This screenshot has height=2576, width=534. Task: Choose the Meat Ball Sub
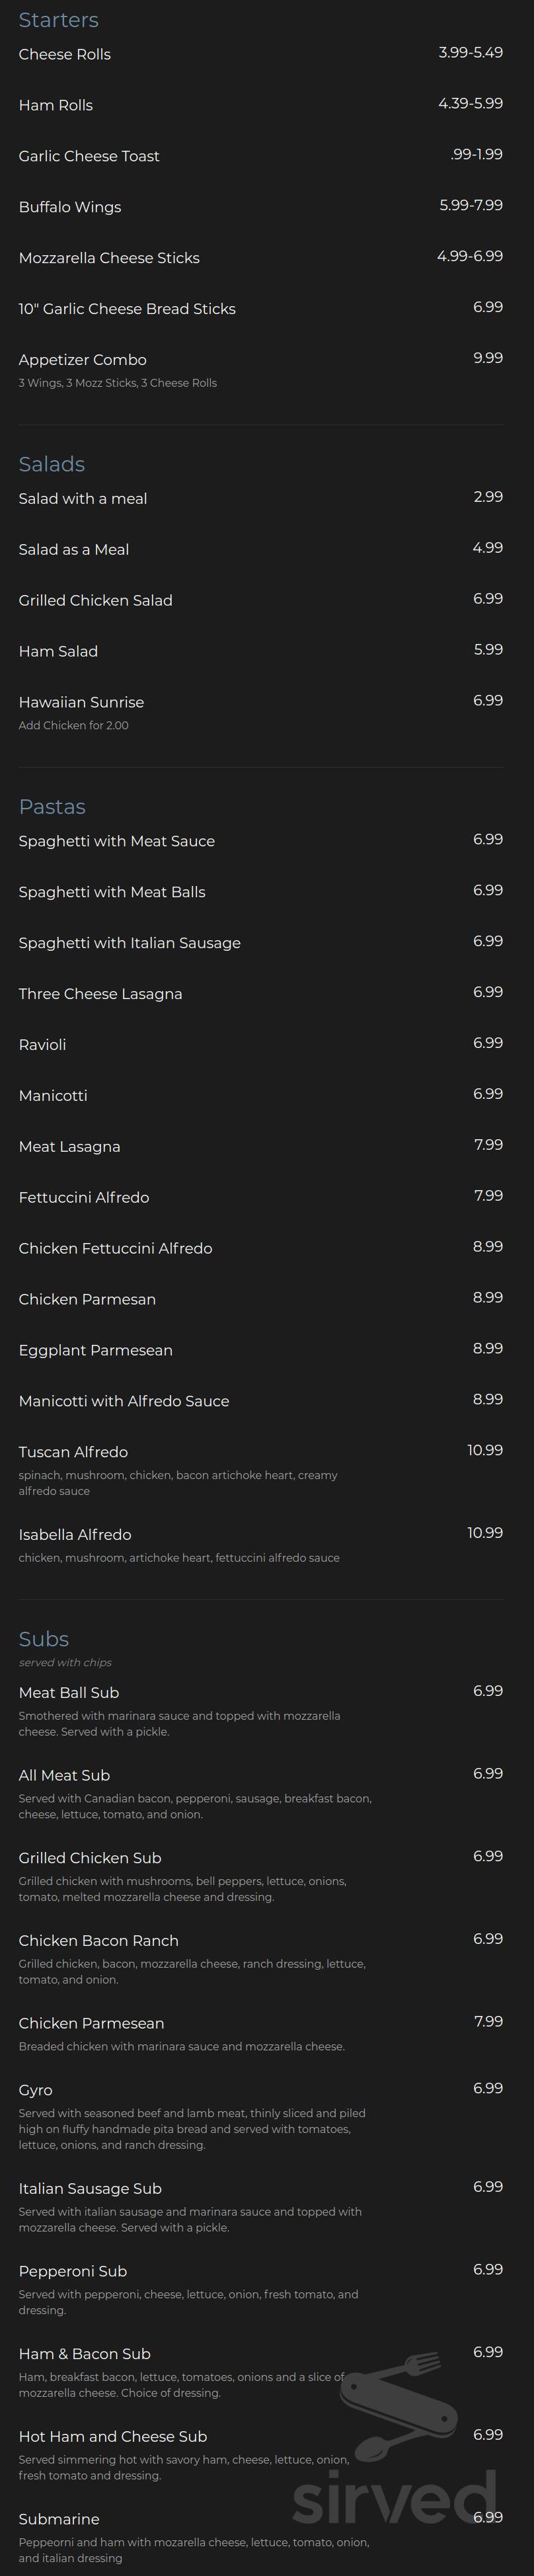tap(69, 1693)
